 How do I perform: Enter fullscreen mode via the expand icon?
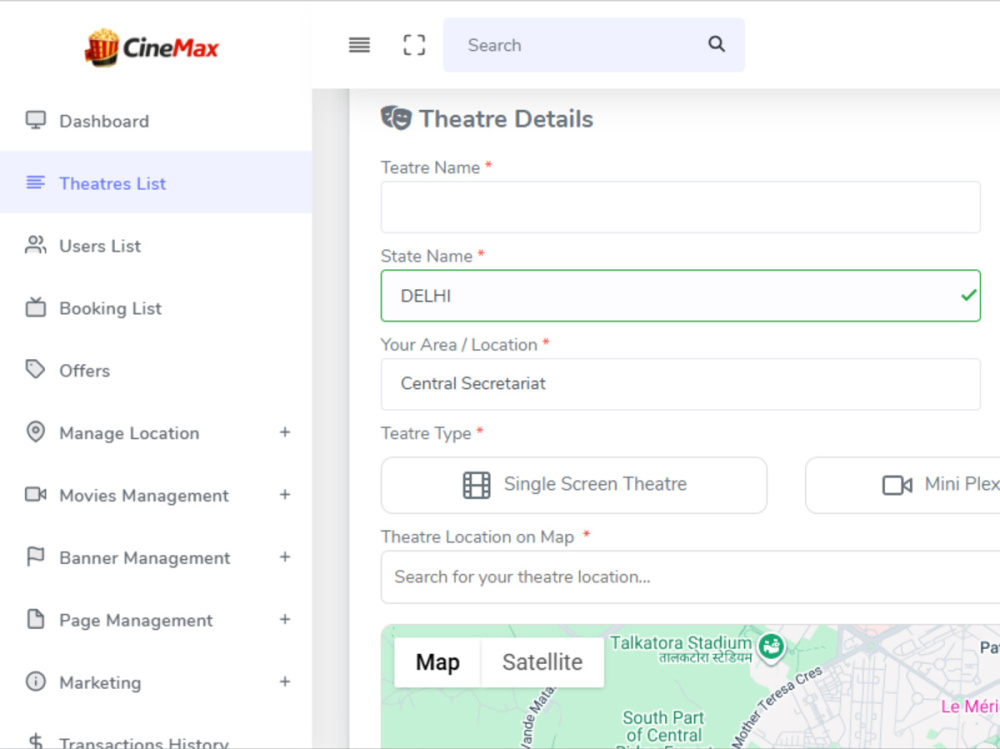point(414,45)
